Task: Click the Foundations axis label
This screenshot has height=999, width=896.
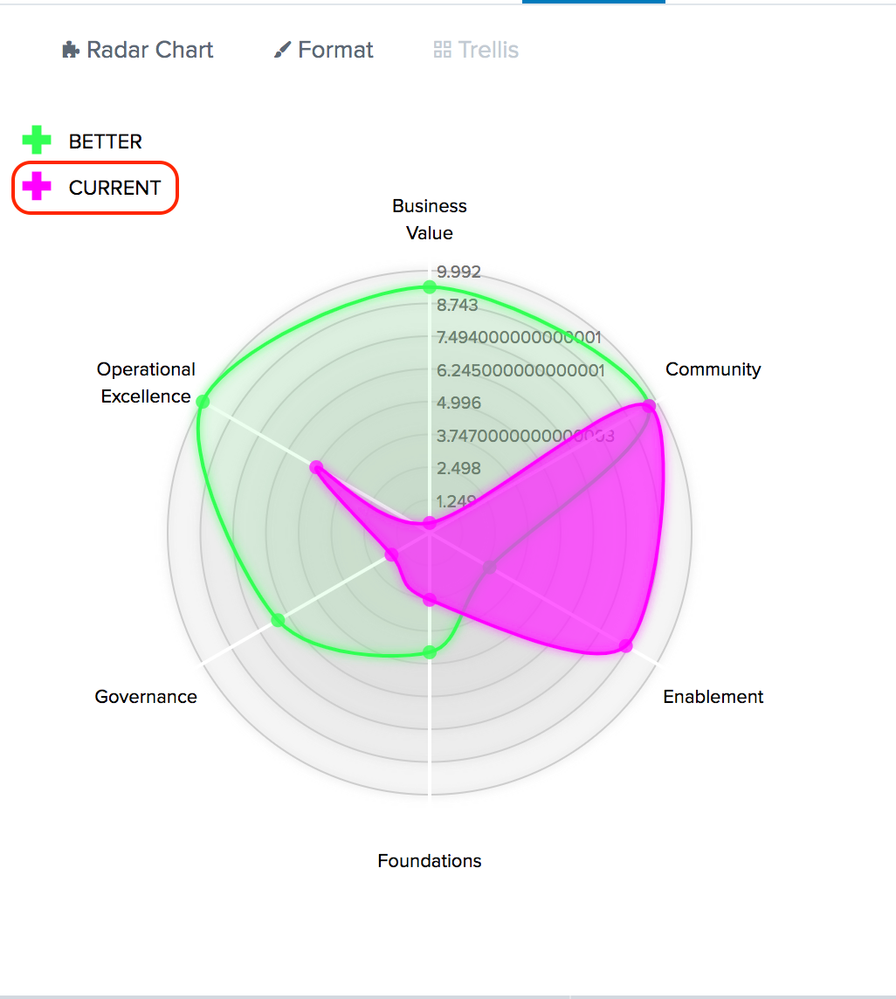Action: click(429, 861)
